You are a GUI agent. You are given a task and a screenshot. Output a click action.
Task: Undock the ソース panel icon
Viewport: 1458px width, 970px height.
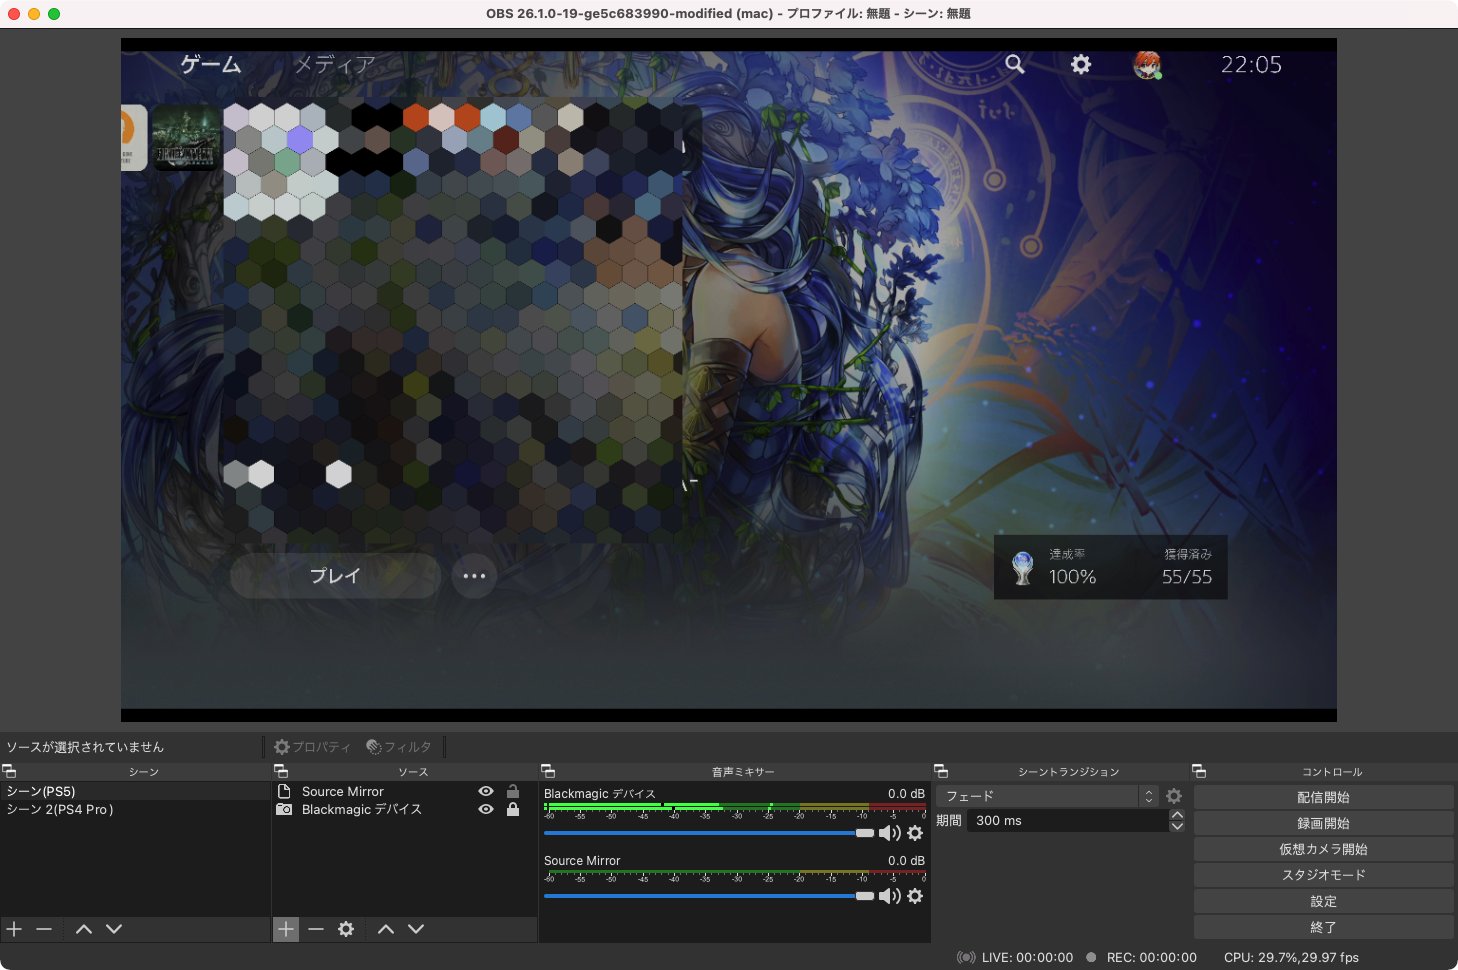[x=281, y=771]
